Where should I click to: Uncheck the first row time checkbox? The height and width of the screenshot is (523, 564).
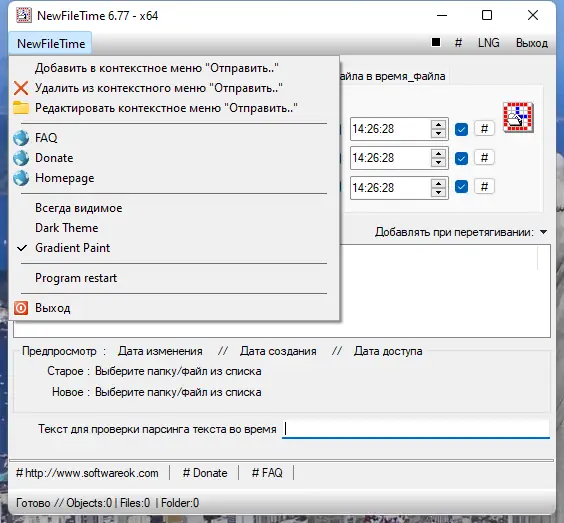[461, 129]
